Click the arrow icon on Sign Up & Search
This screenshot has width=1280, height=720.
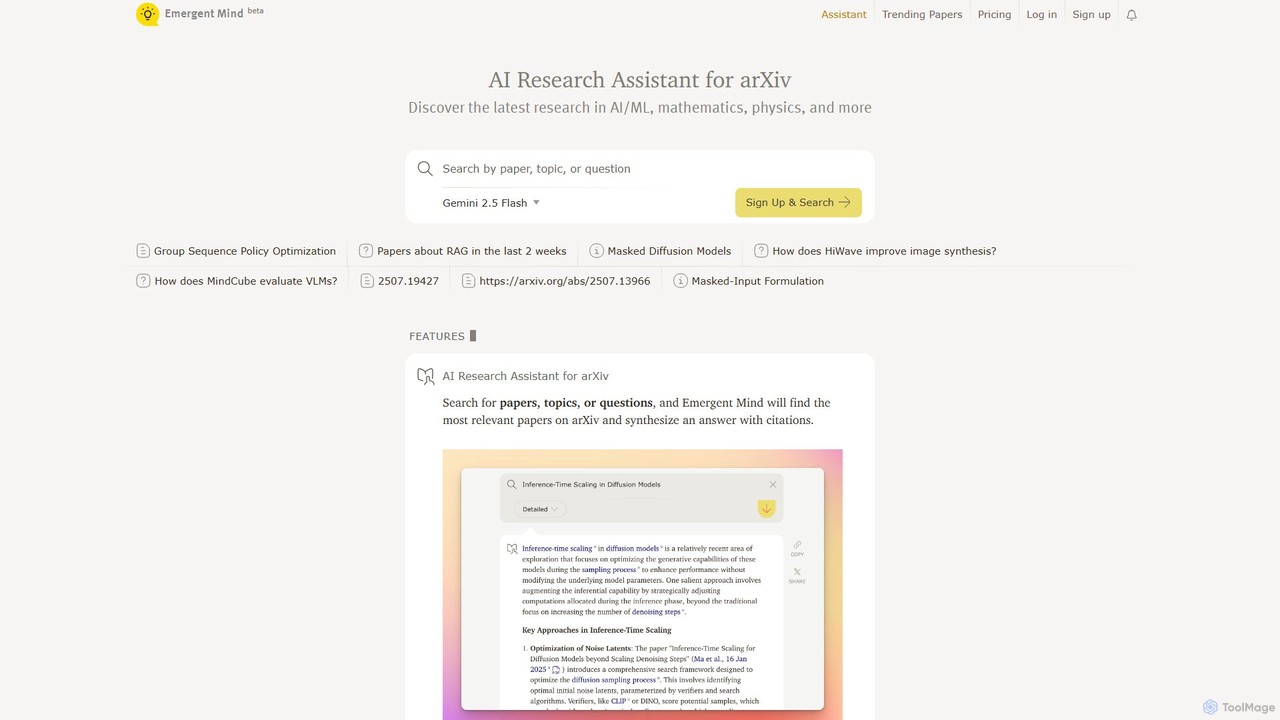pos(845,202)
